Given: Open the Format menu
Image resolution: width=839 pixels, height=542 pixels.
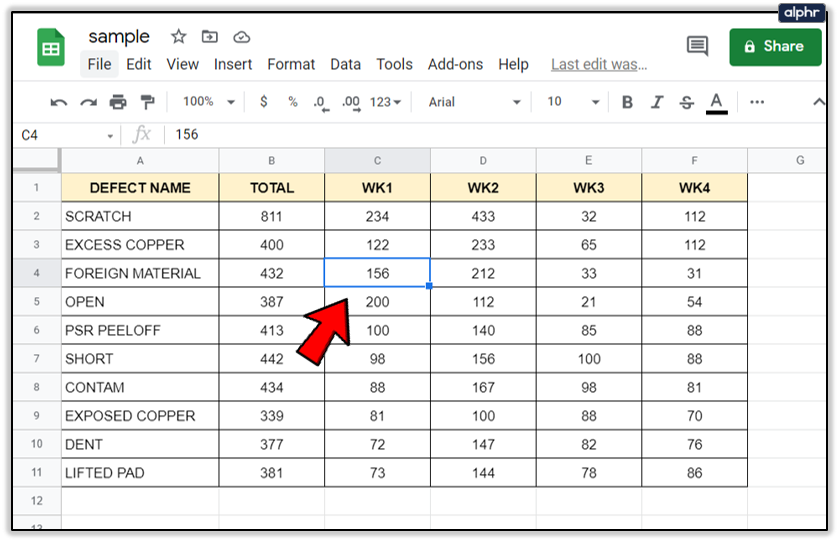Looking at the screenshot, I should 291,64.
